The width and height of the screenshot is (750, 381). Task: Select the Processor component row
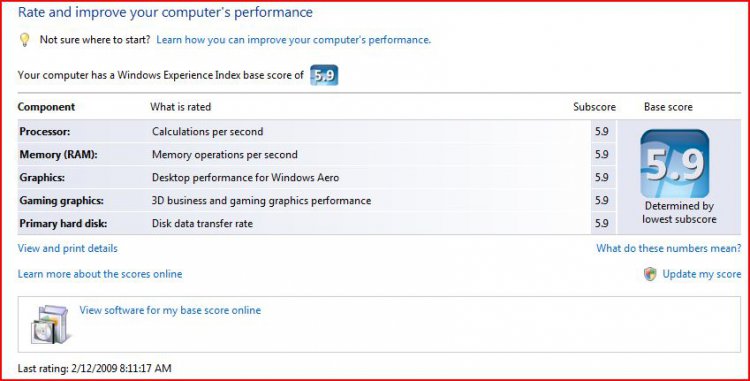[x=317, y=131]
